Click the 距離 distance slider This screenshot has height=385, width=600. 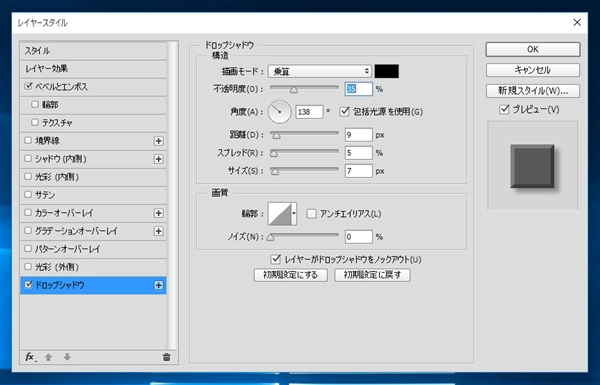304,134
